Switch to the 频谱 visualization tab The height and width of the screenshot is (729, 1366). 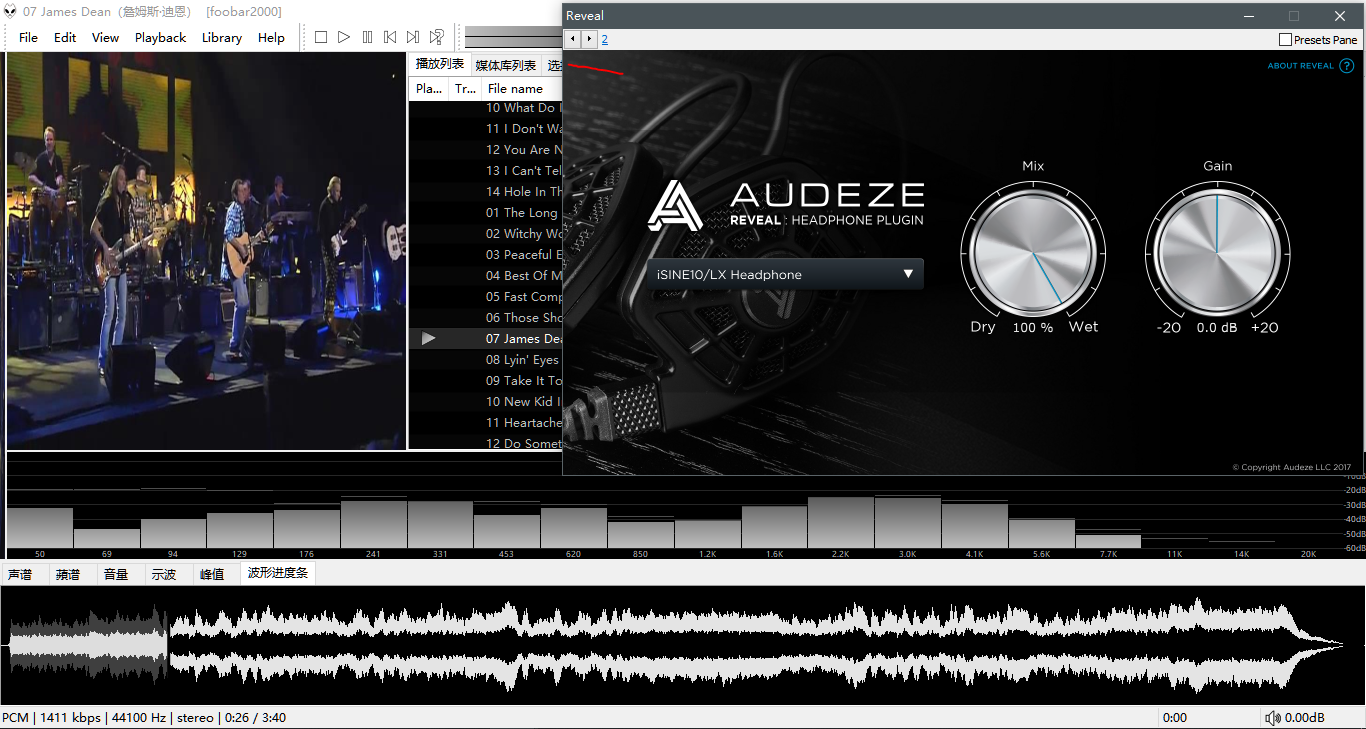pyautogui.click(x=68, y=574)
